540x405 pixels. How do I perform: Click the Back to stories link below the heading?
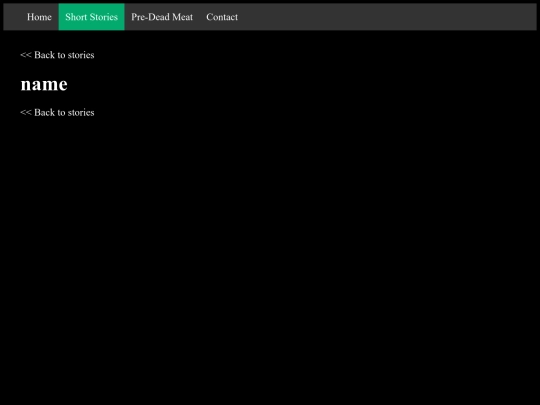57,113
